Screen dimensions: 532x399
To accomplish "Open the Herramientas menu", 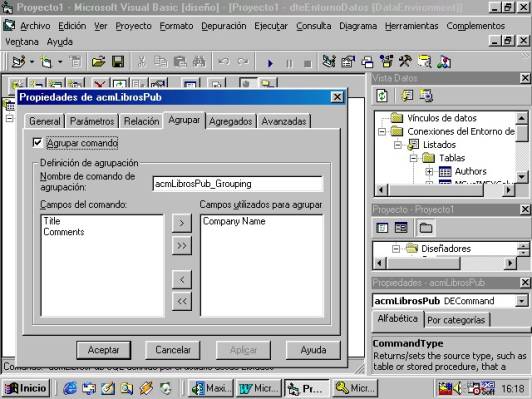I will pos(412,26).
